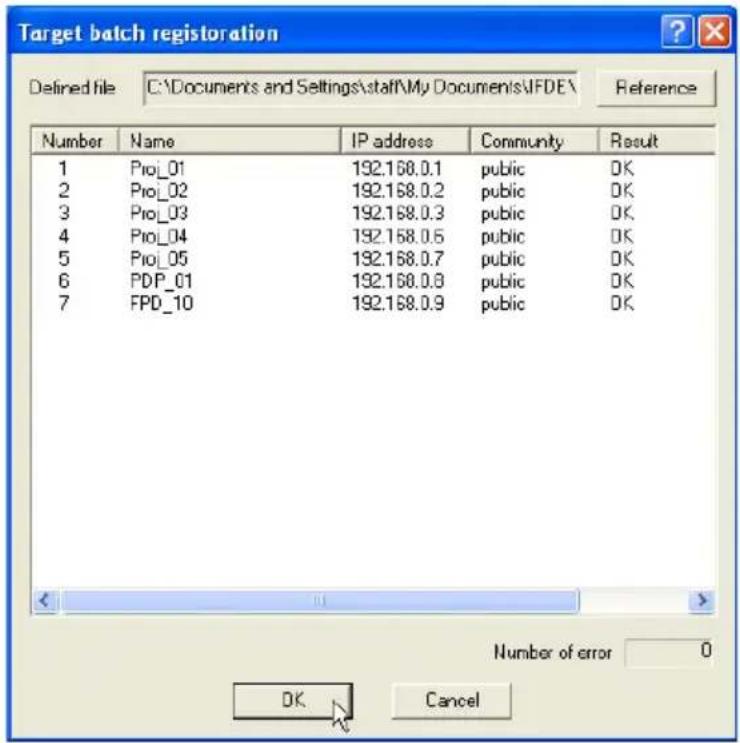Click IP address 192.168.0.6
The height and width of the screenshot is (743, 740).
(x=398, y=236)
